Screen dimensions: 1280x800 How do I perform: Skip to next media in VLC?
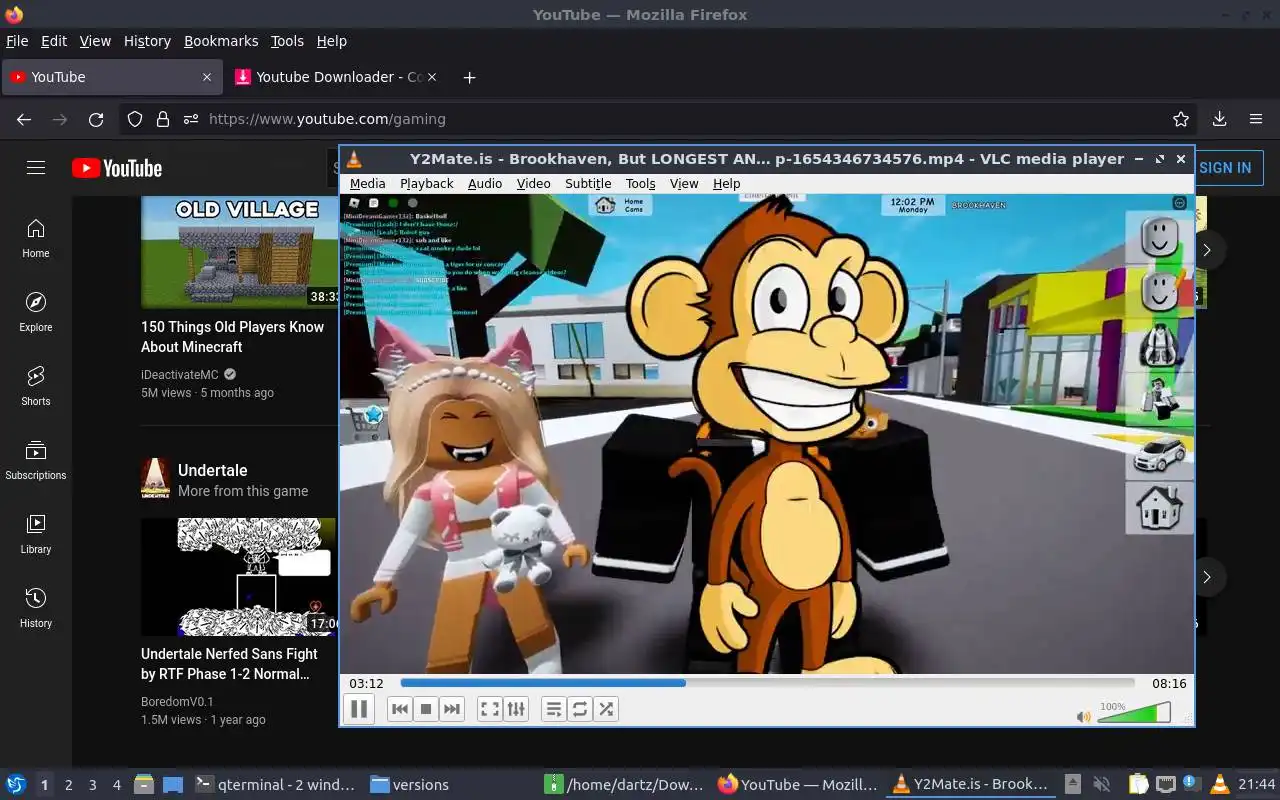pyautogui.click(x=452, y=709)
